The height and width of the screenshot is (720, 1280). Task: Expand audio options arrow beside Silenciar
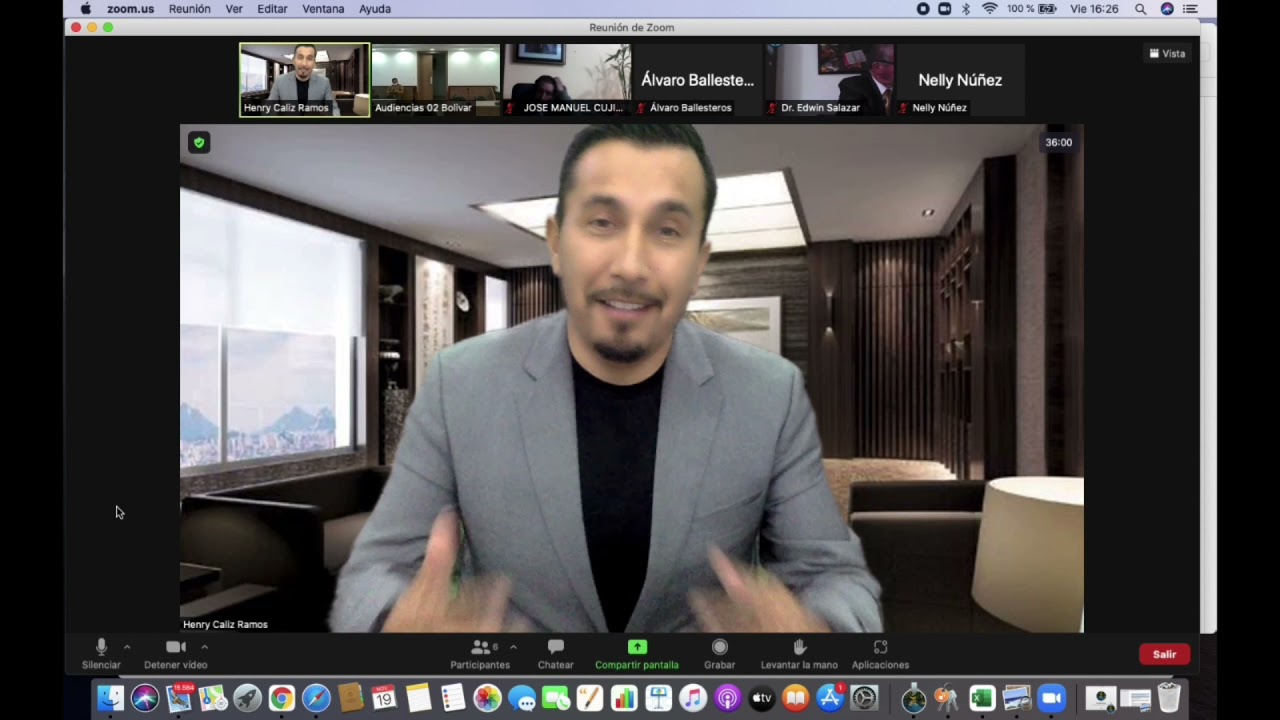127,647
